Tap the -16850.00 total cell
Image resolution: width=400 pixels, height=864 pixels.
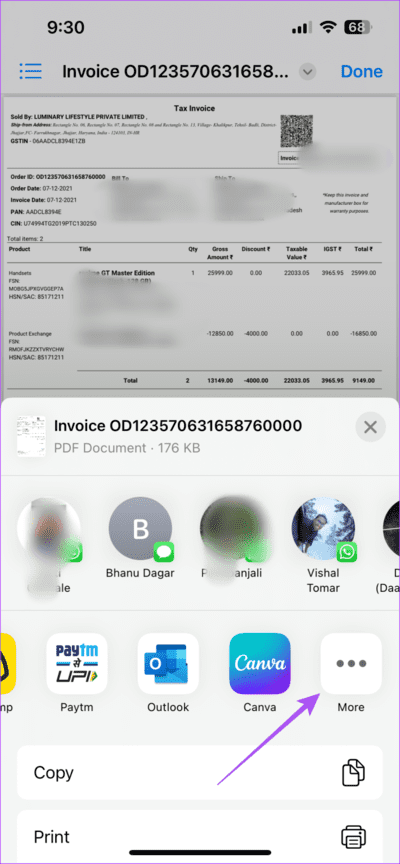click(x=363, y=334)
